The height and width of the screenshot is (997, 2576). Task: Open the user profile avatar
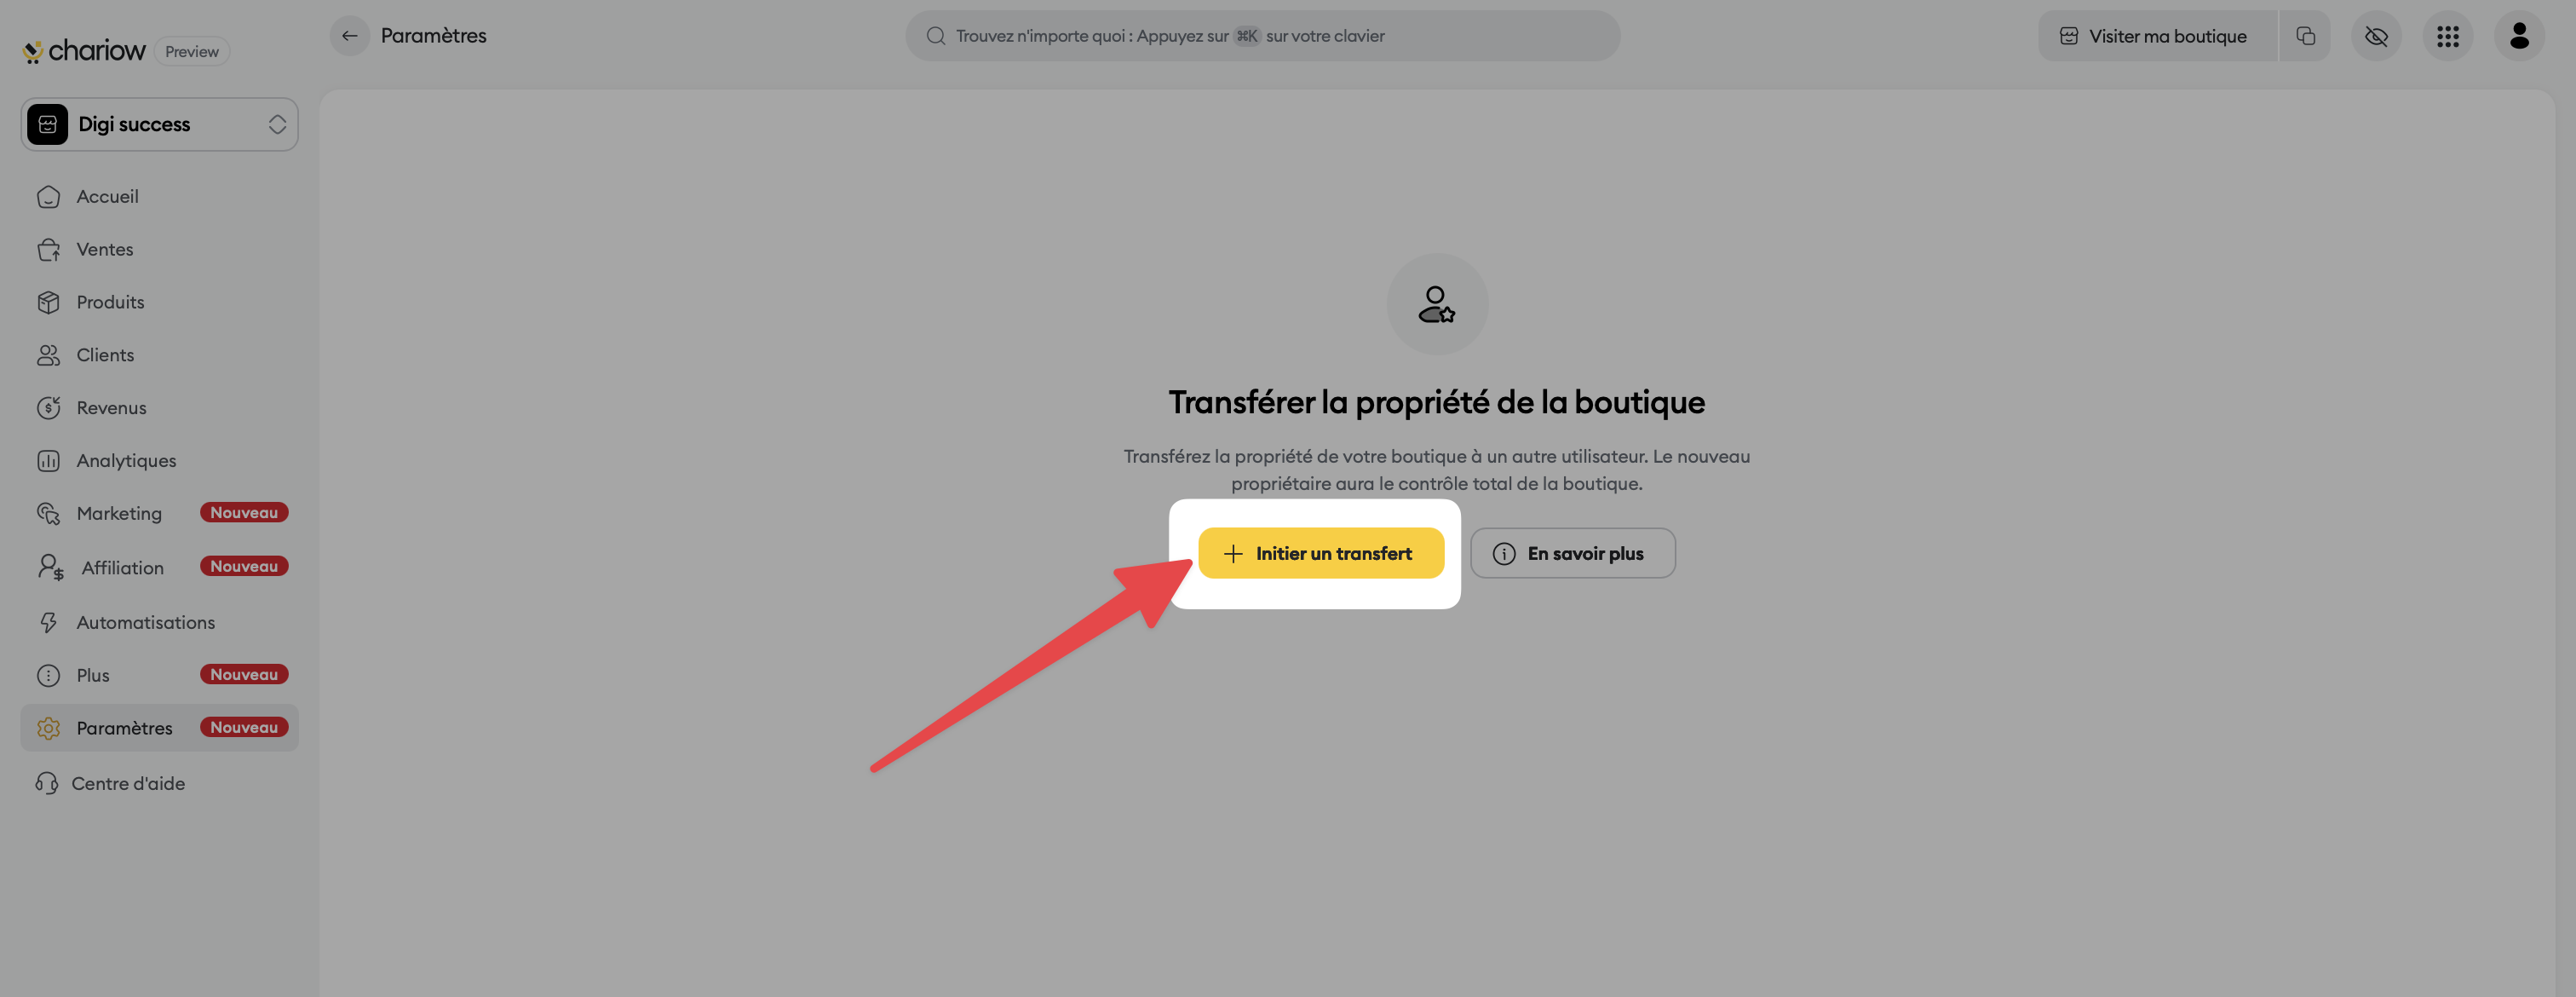coord(2519,36)
